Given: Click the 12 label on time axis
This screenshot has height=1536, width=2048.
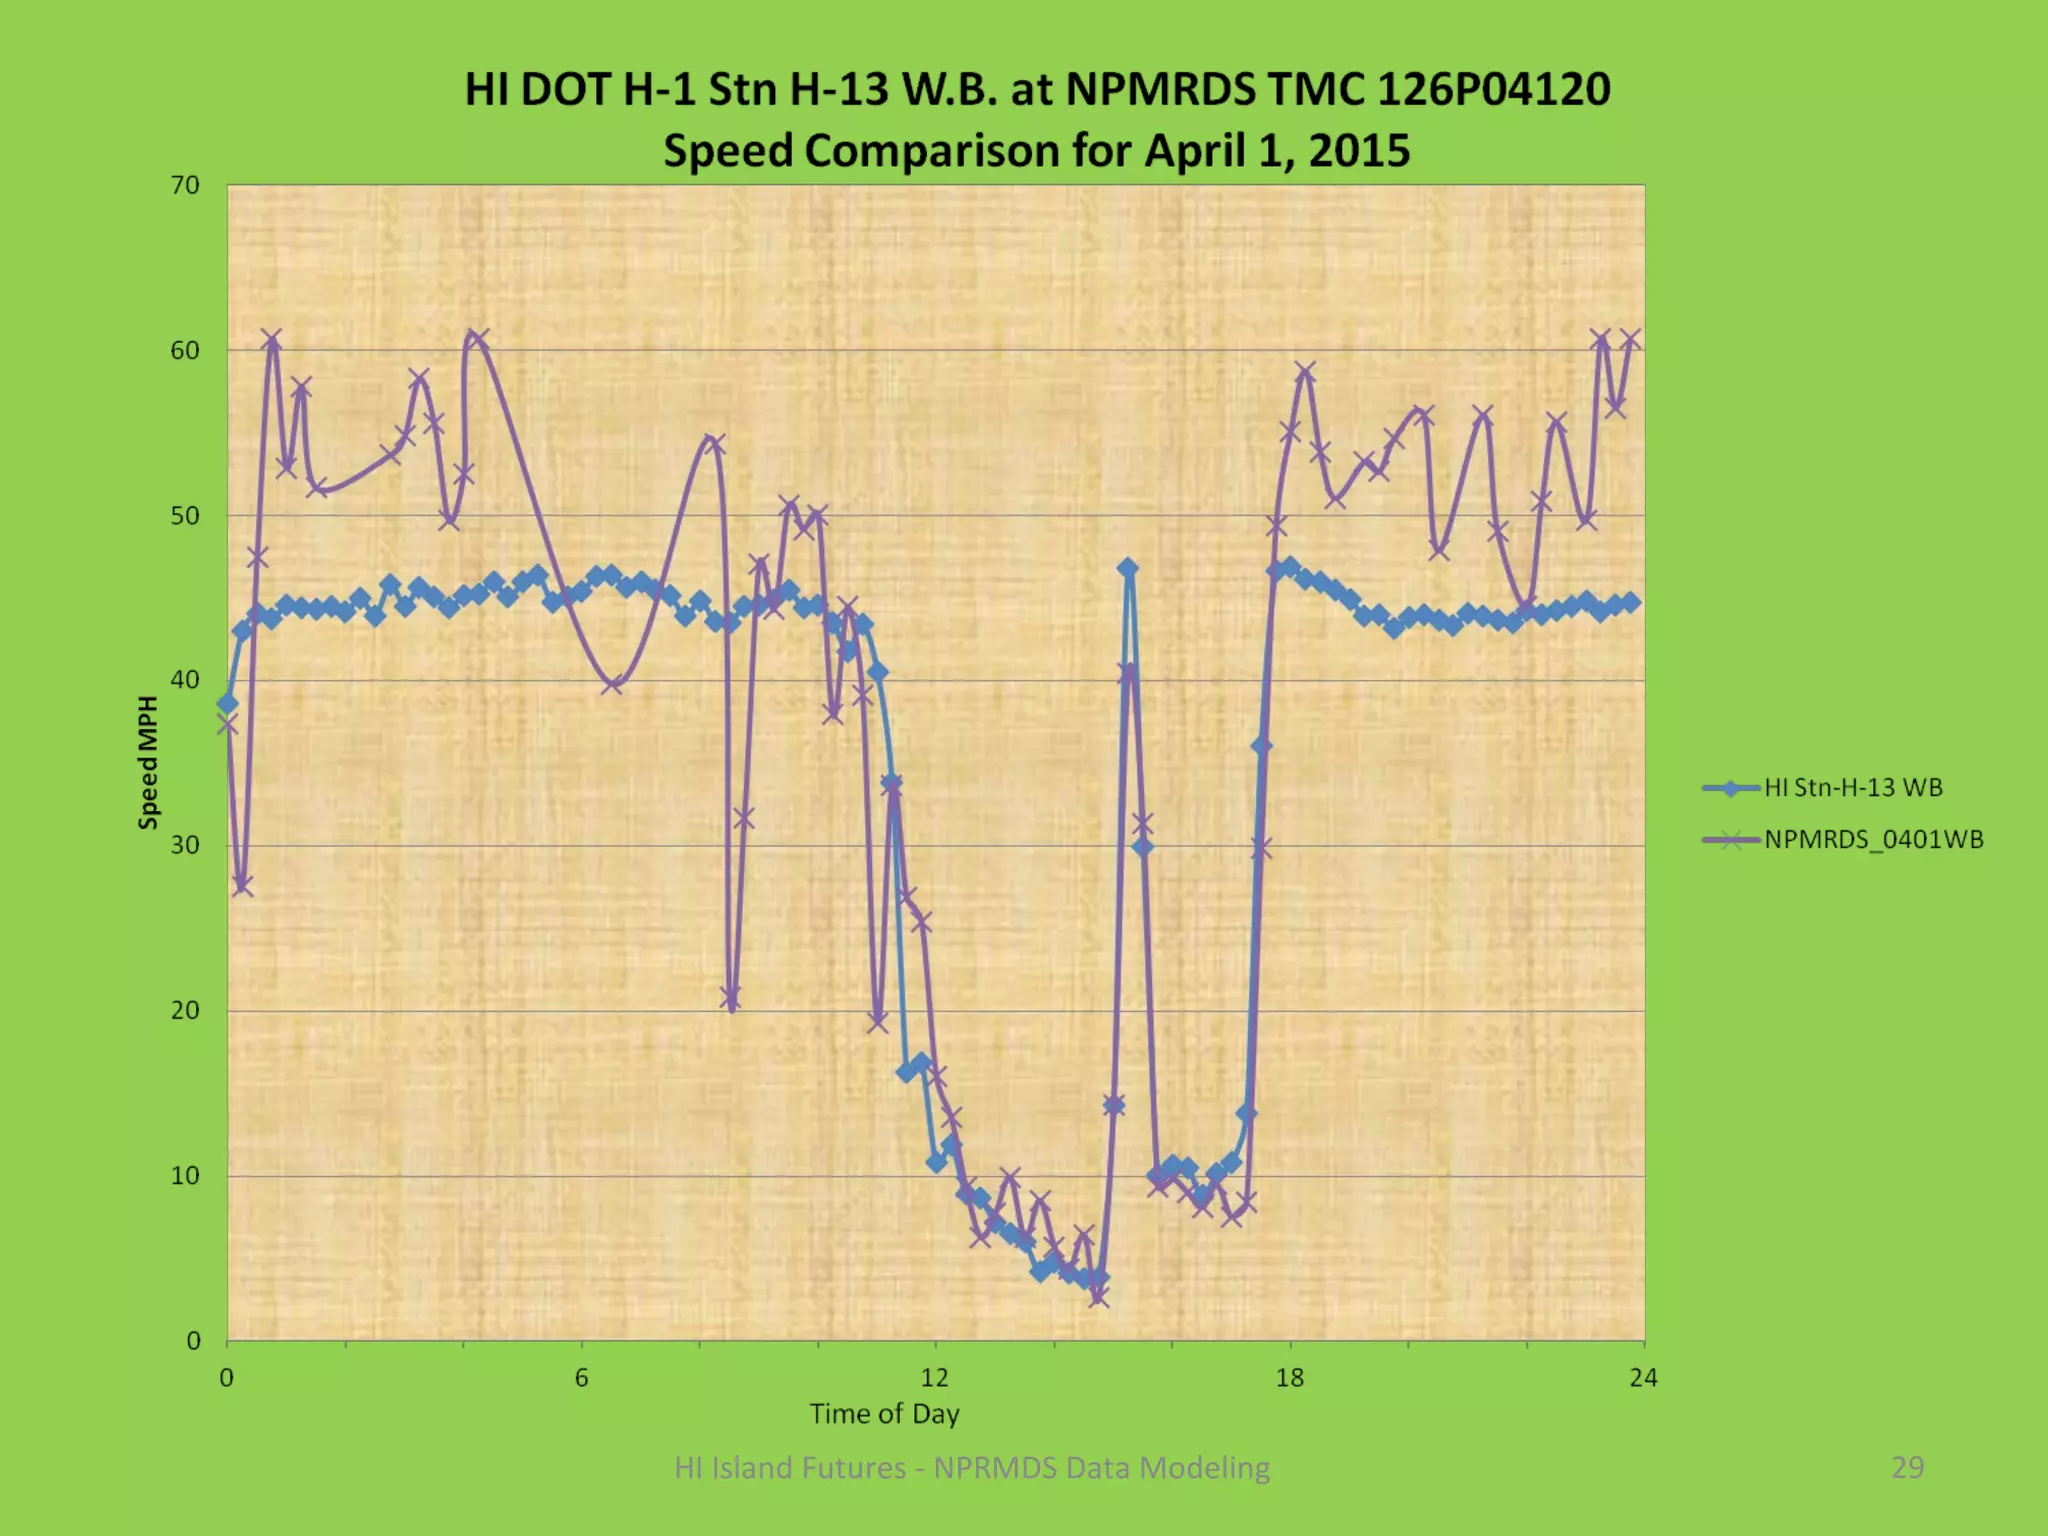Looking at the screenshot, I should pyautogui.click(x=934, y=1378).
